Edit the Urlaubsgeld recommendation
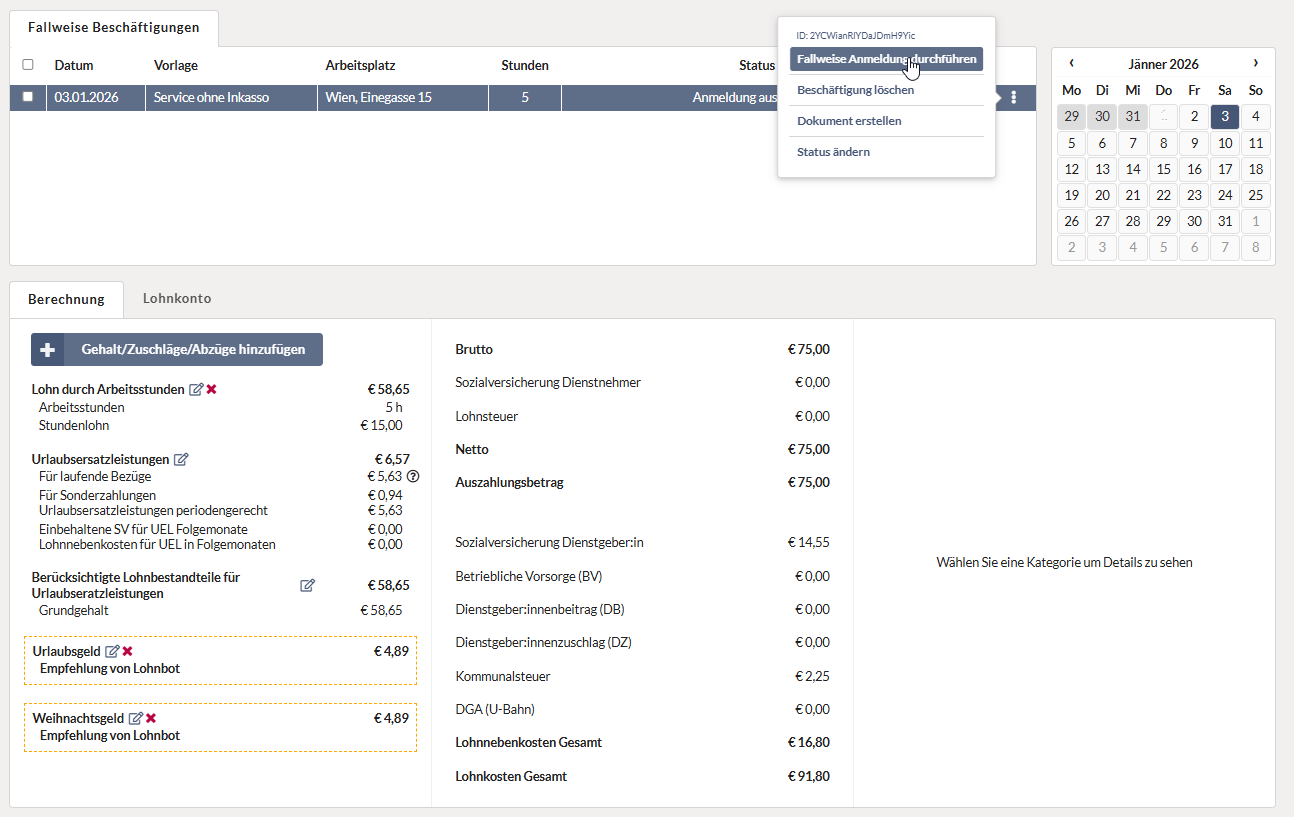1294x817 pixels. pyautogui.click(x=112, y=651)
